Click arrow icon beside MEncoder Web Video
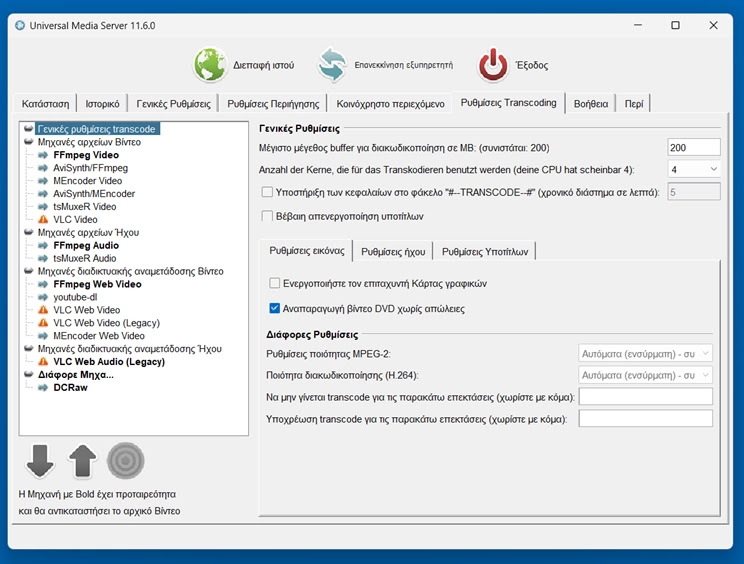Screen dimensions: 744x564 pos(43,336)
